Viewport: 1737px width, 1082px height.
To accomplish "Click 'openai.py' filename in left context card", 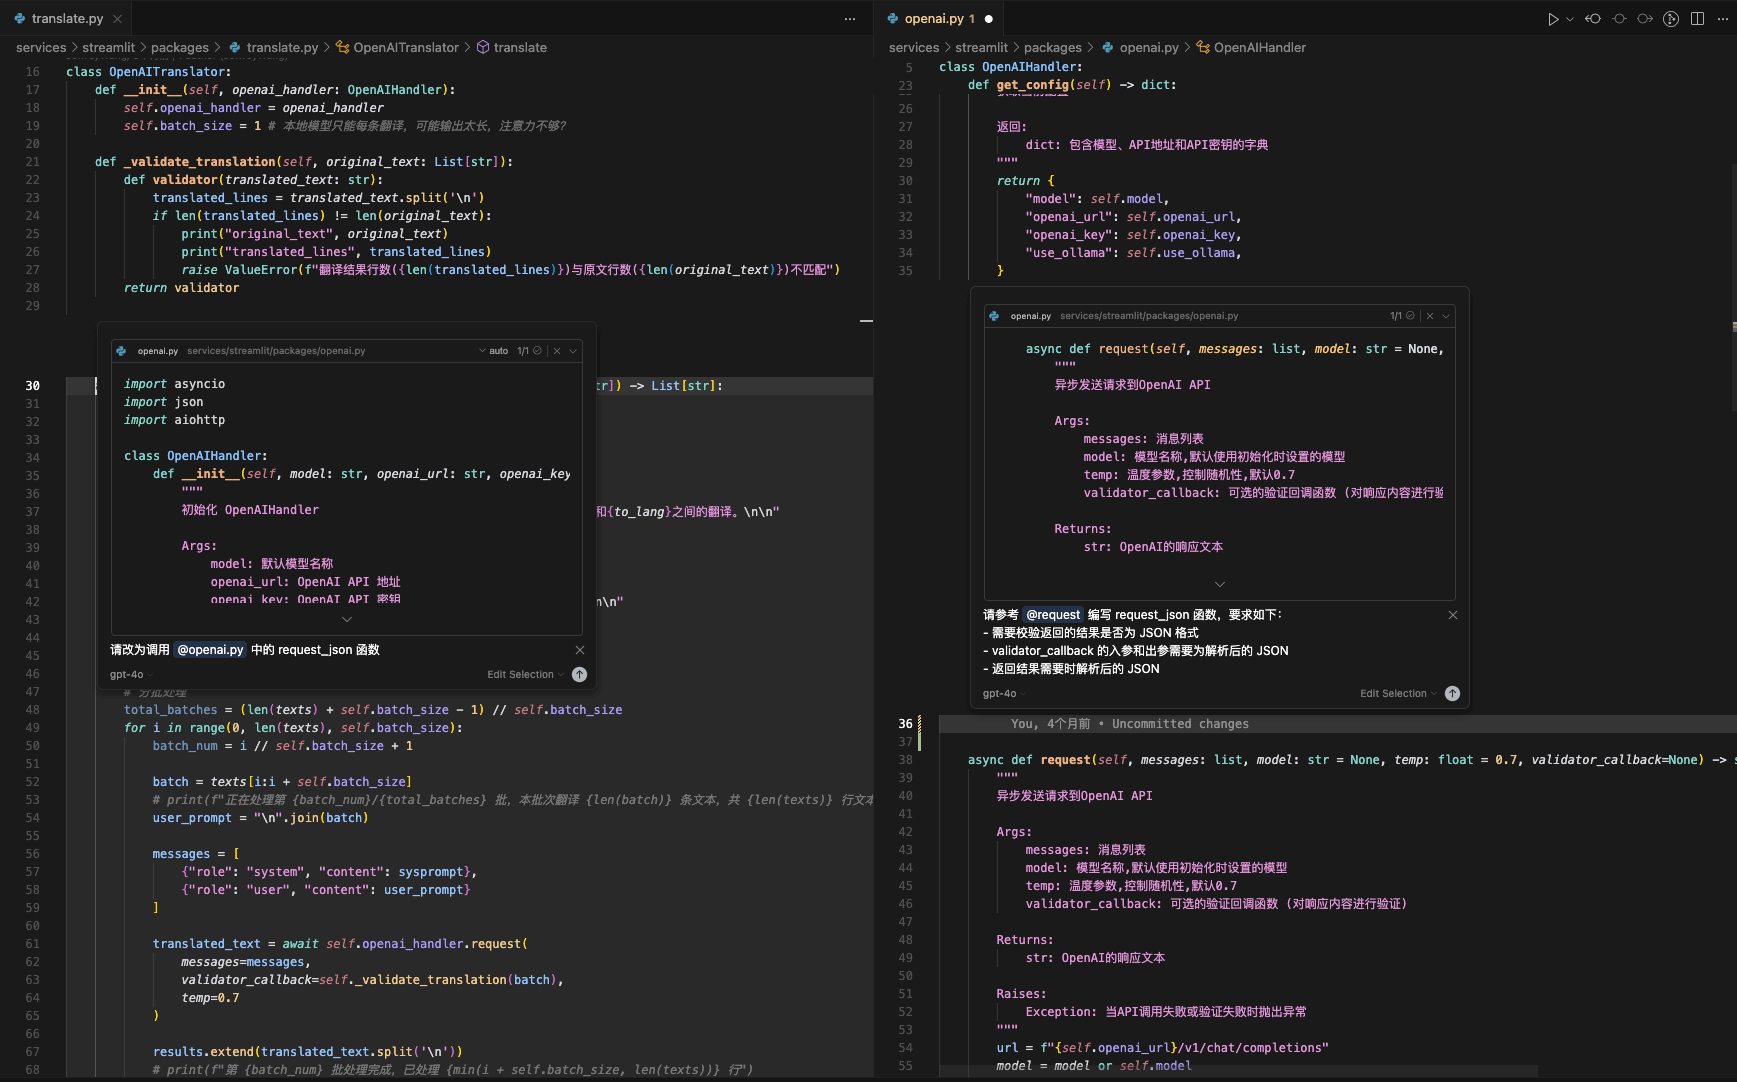I will pos(158,351).
